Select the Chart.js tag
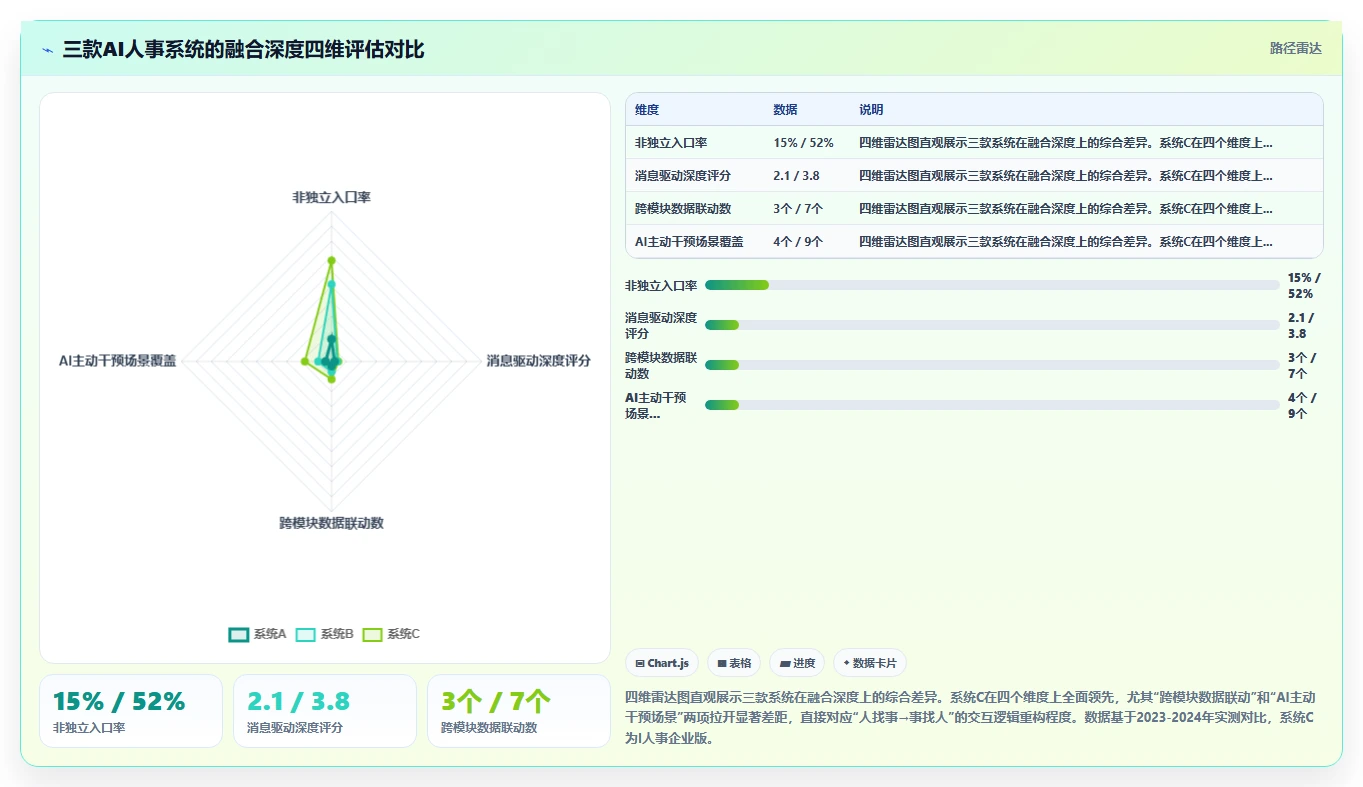Viewport: 1363px width, 787px height. pyautogui.click(x=662, y=663)
